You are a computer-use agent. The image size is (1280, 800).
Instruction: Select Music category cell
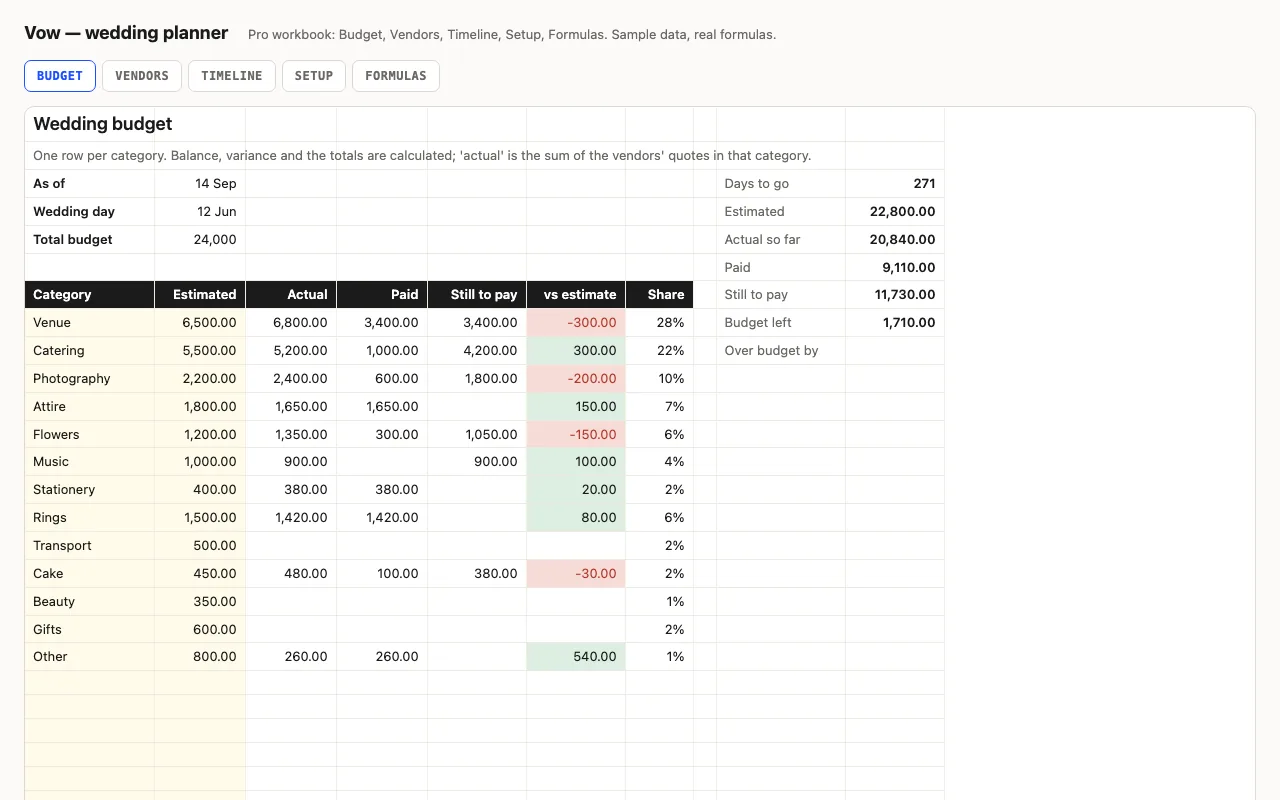click(90, 462)
